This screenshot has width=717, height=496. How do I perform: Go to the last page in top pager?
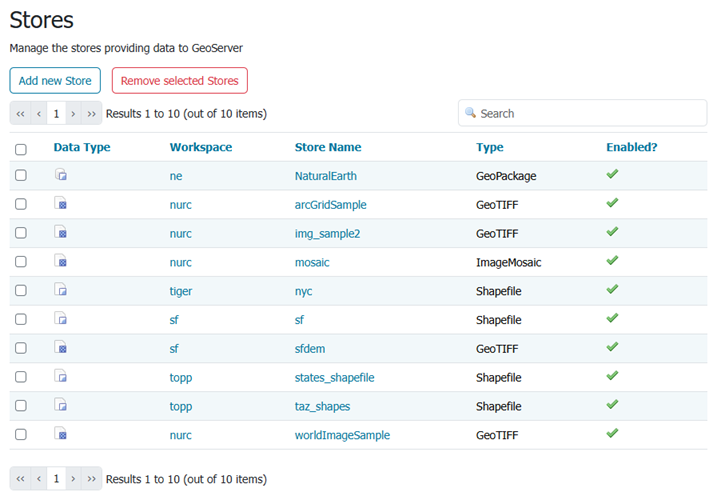(x=92, y=113)
